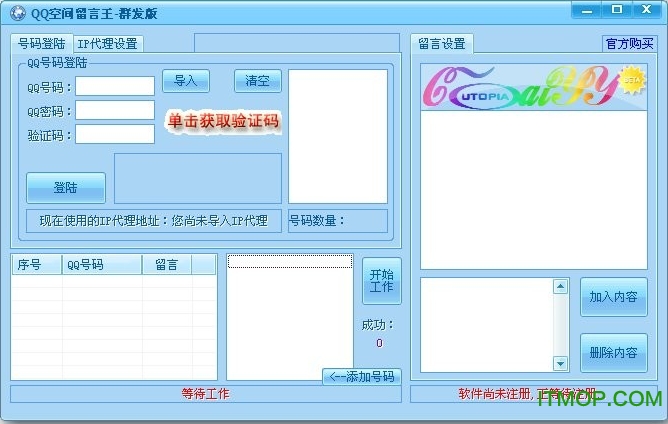This screenshot has height=424, width=668.
Task: Click 单击获取验证码 captcha image
Action: (x=223, y=121)
